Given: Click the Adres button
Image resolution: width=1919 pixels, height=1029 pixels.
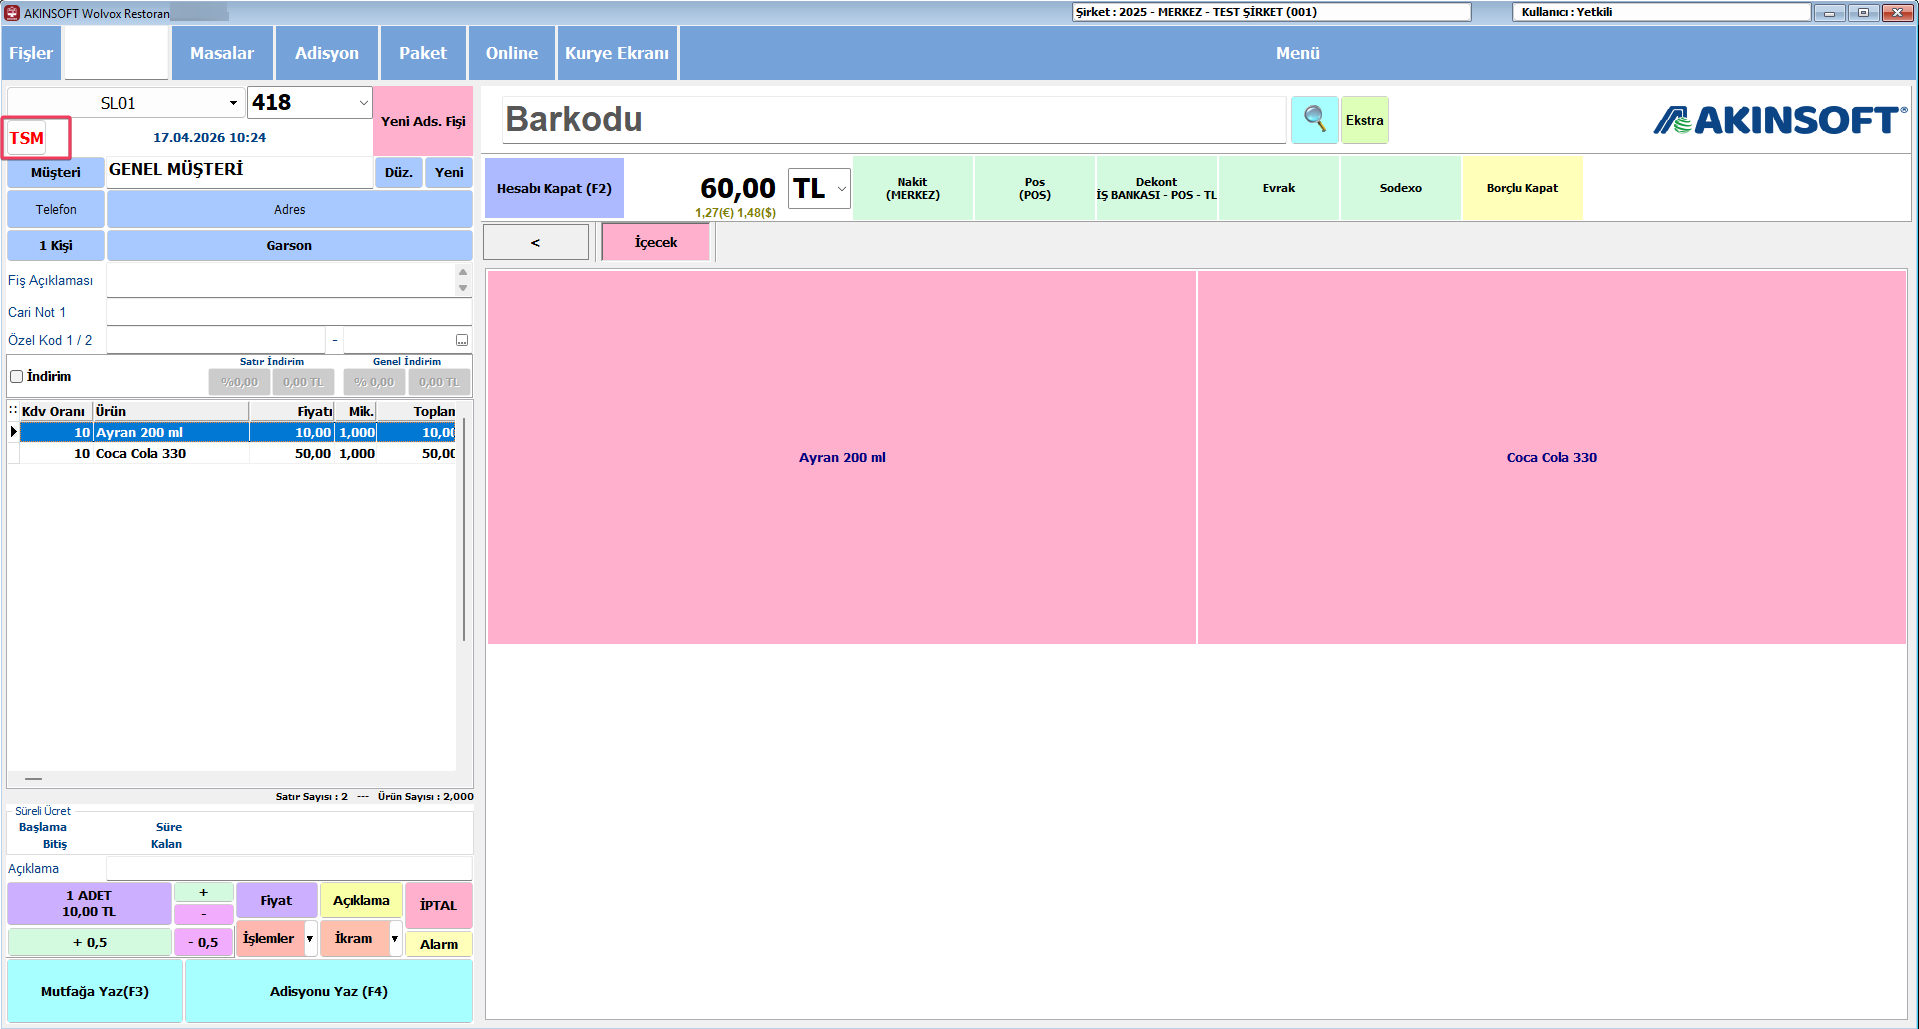Looking at the screenshot, I should (x=289, y=209).
